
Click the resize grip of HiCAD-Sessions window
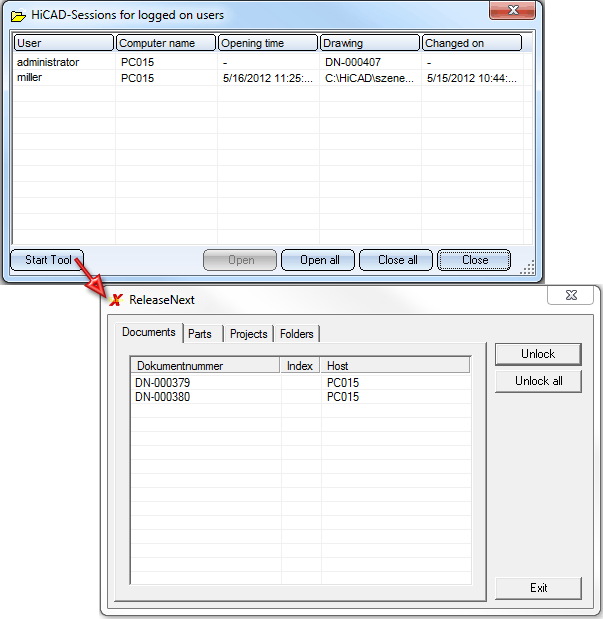528,267
